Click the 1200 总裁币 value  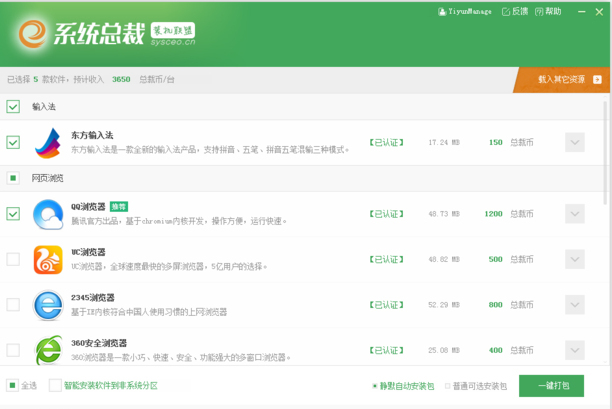click(493, 214)
